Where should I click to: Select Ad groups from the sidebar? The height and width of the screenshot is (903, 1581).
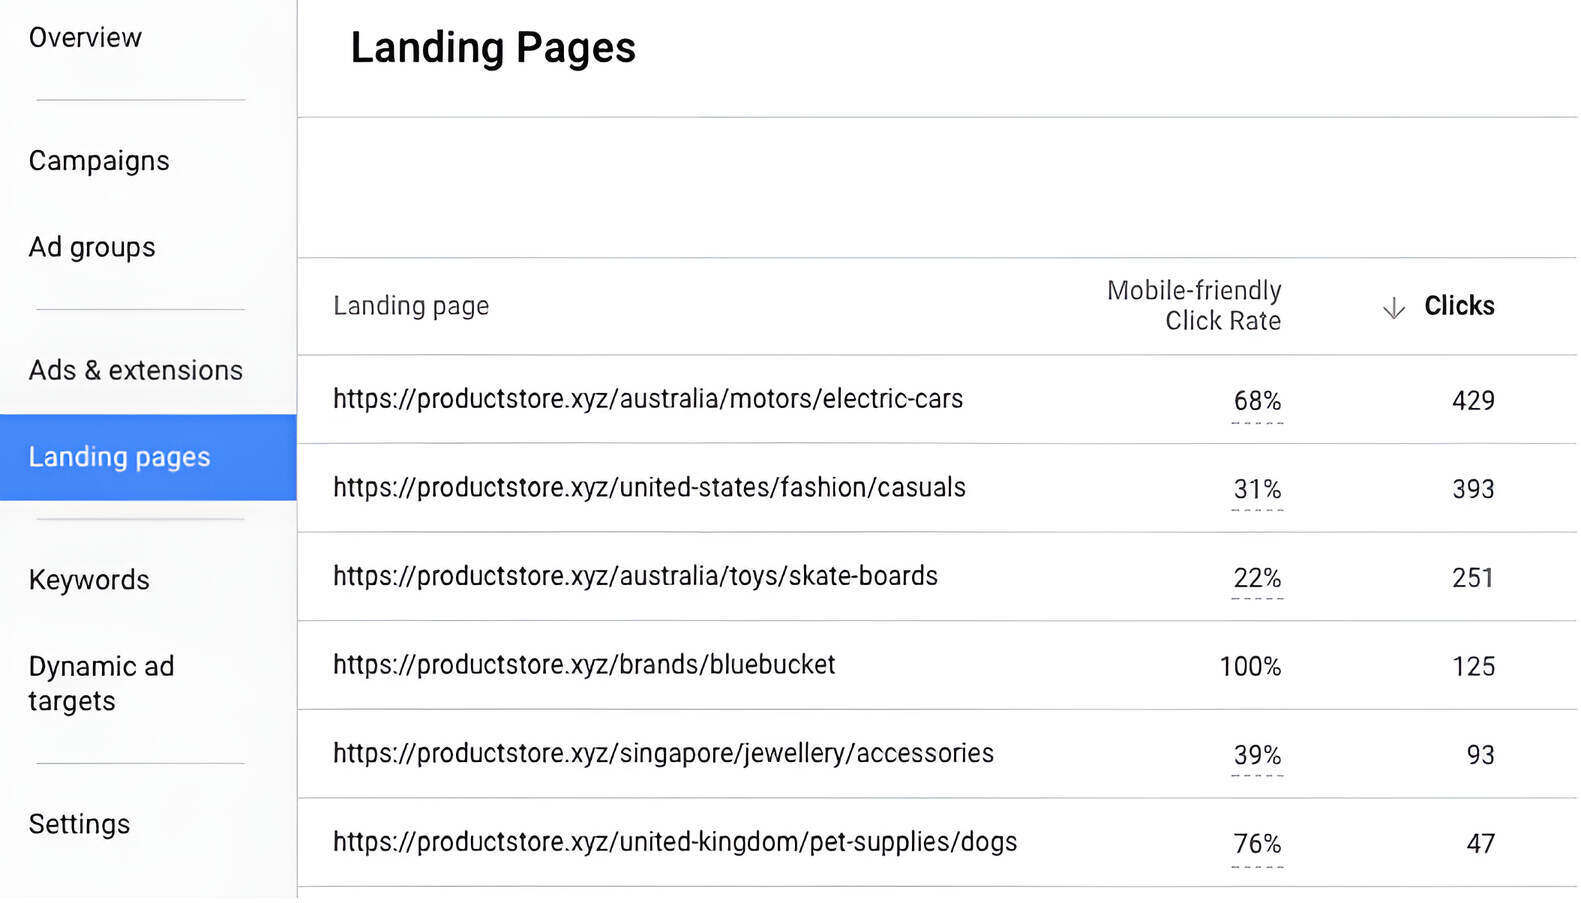[91, 247]
